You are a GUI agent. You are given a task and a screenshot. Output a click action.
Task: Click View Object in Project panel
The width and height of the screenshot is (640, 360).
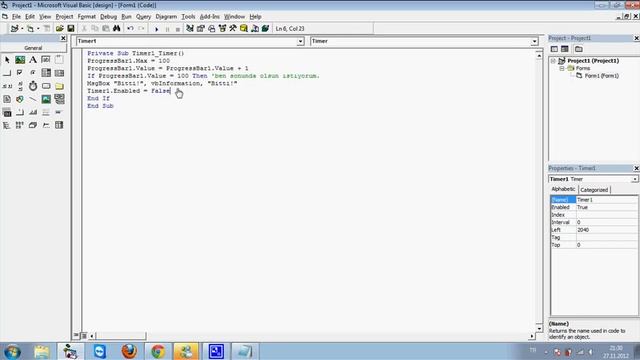(565, 49)
